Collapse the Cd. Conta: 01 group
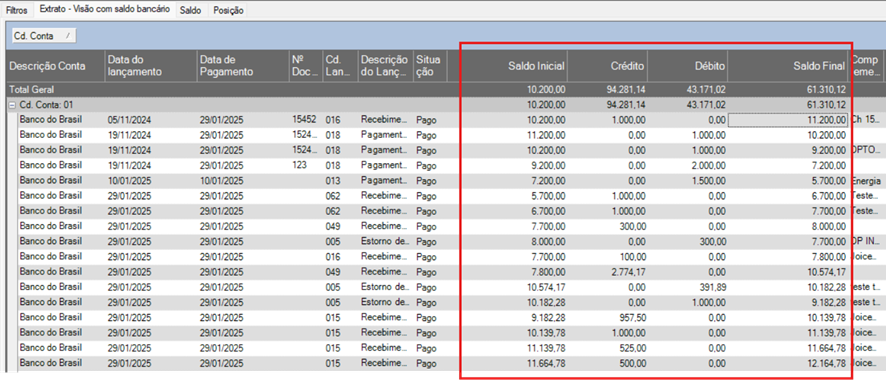The image size is (886, 380). point(12,105)
